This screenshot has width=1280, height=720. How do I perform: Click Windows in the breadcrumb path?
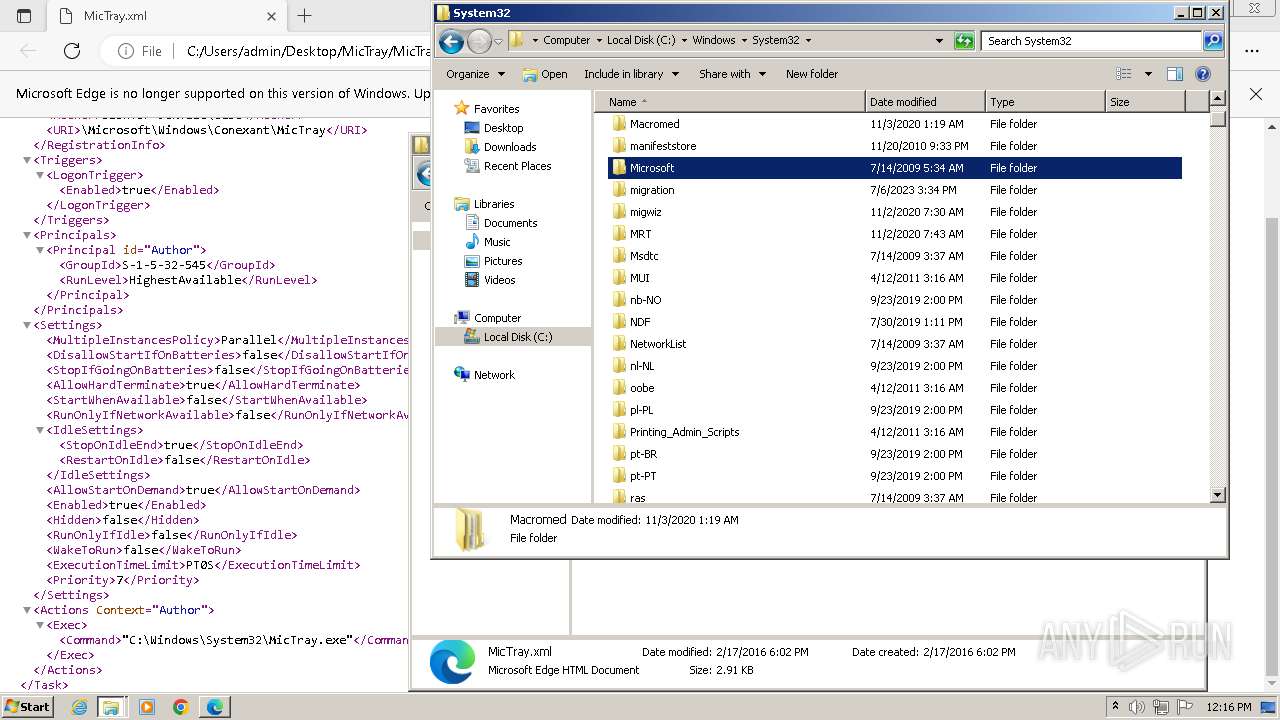[714, 41]
